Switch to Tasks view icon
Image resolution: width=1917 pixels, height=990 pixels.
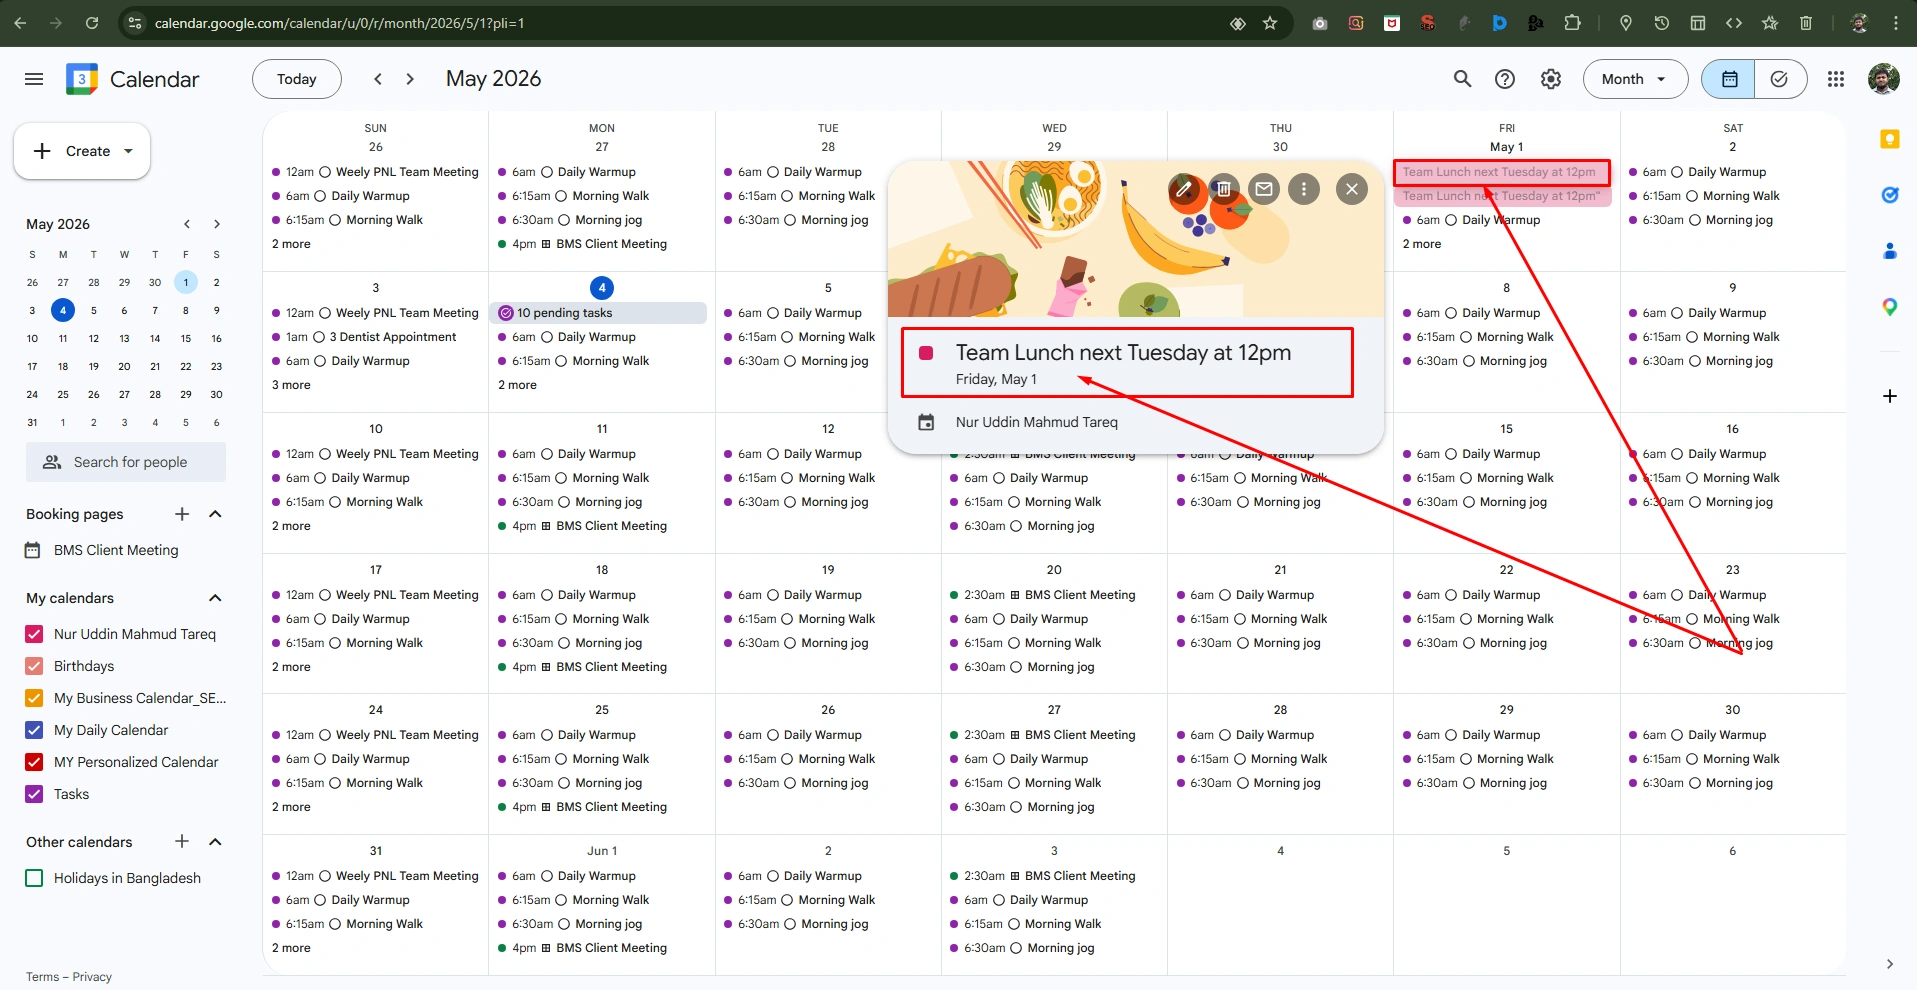1780,79
